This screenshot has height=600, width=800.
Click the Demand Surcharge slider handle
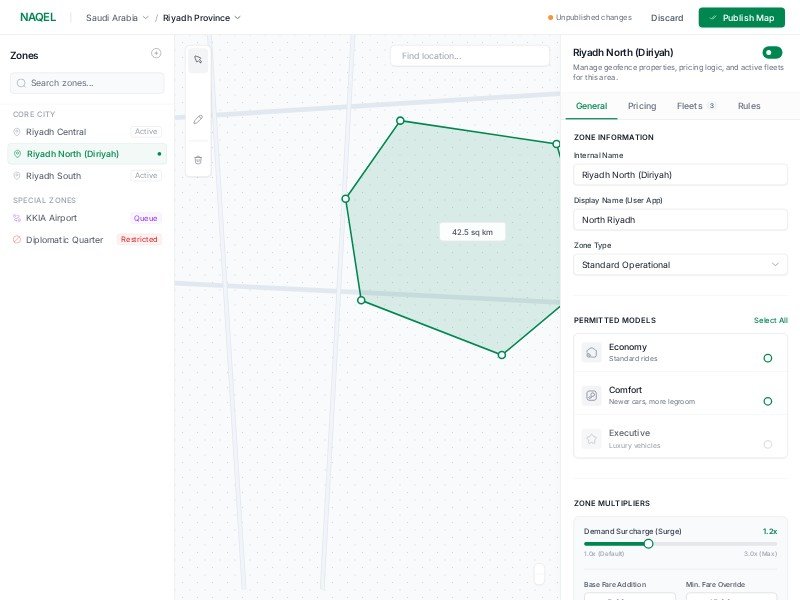pos(648,544)
